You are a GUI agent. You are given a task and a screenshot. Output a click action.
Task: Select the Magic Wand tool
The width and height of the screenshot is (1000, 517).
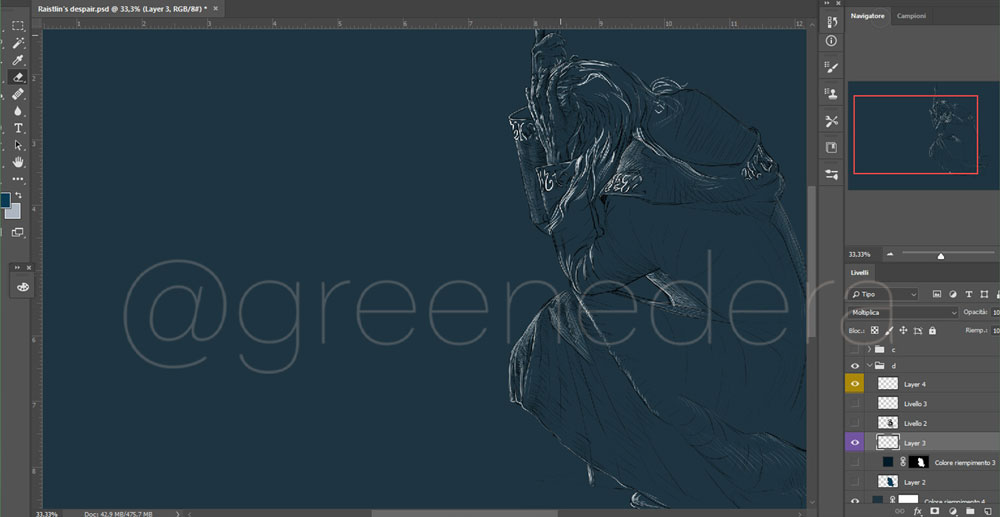tap(18, 42)
